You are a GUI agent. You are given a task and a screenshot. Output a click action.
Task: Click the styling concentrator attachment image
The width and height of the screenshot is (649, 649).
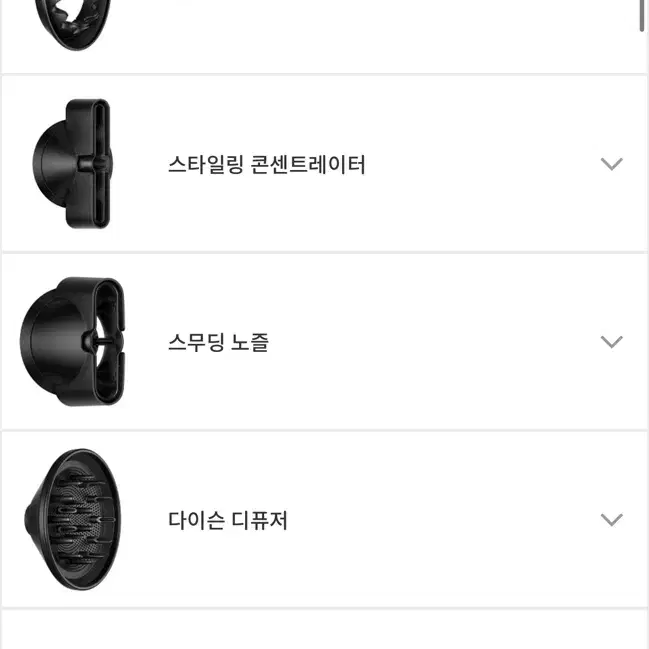[x=72, y=164]
